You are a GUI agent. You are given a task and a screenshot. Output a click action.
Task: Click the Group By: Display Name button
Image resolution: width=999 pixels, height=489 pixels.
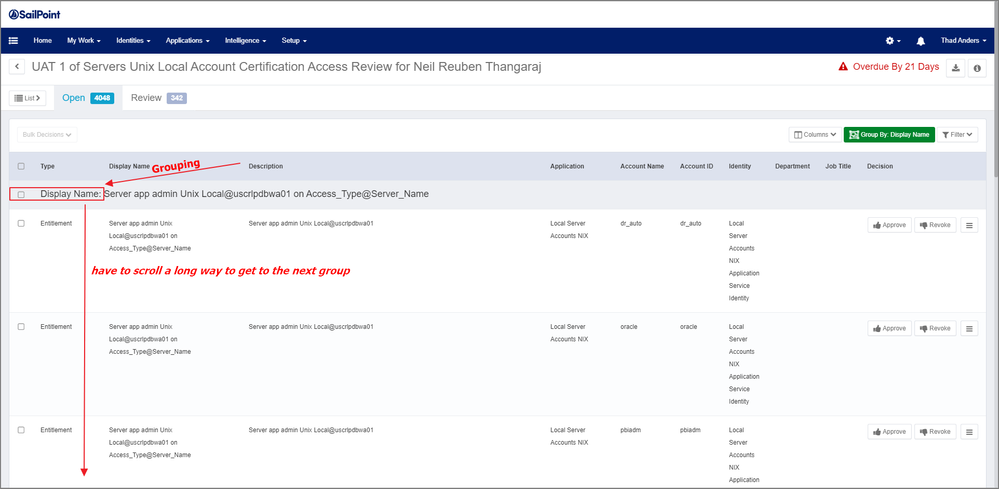point(889,134)
